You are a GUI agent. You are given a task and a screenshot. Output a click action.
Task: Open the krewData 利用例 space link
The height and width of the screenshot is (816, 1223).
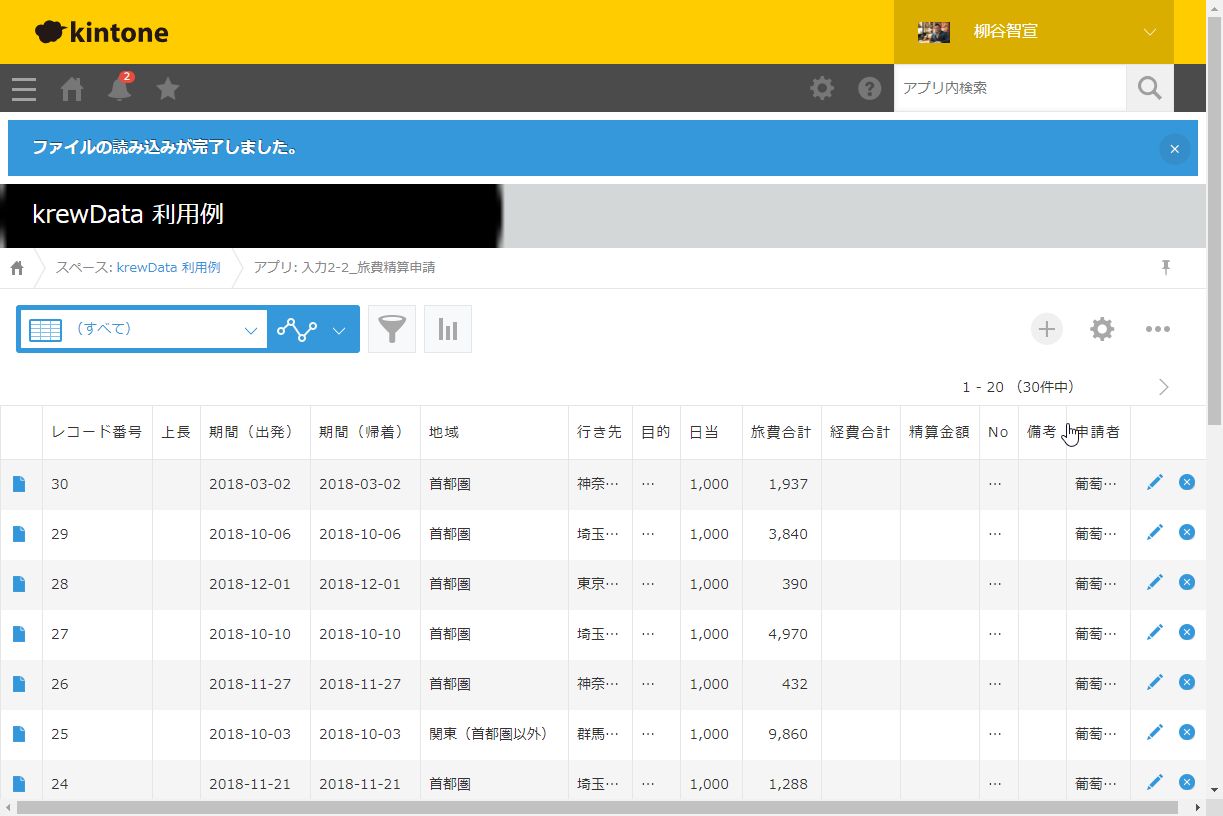(168, 267)
